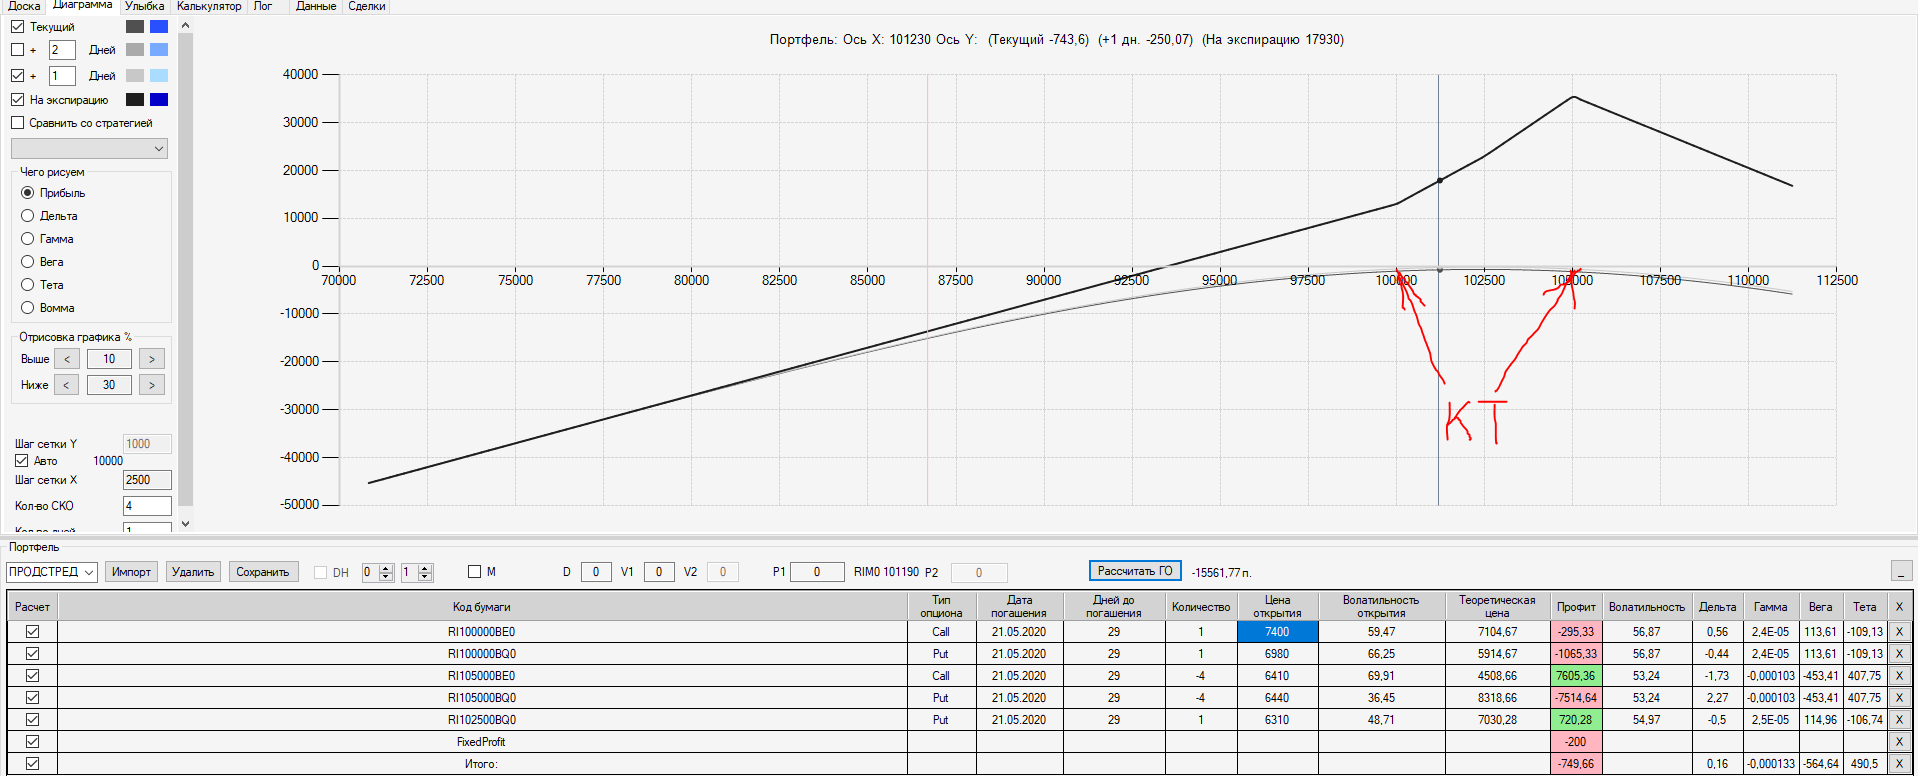Toggle the +1 Дней line checkbox
This screenshot has width=1918, height=776.
[x=17, y=76]
